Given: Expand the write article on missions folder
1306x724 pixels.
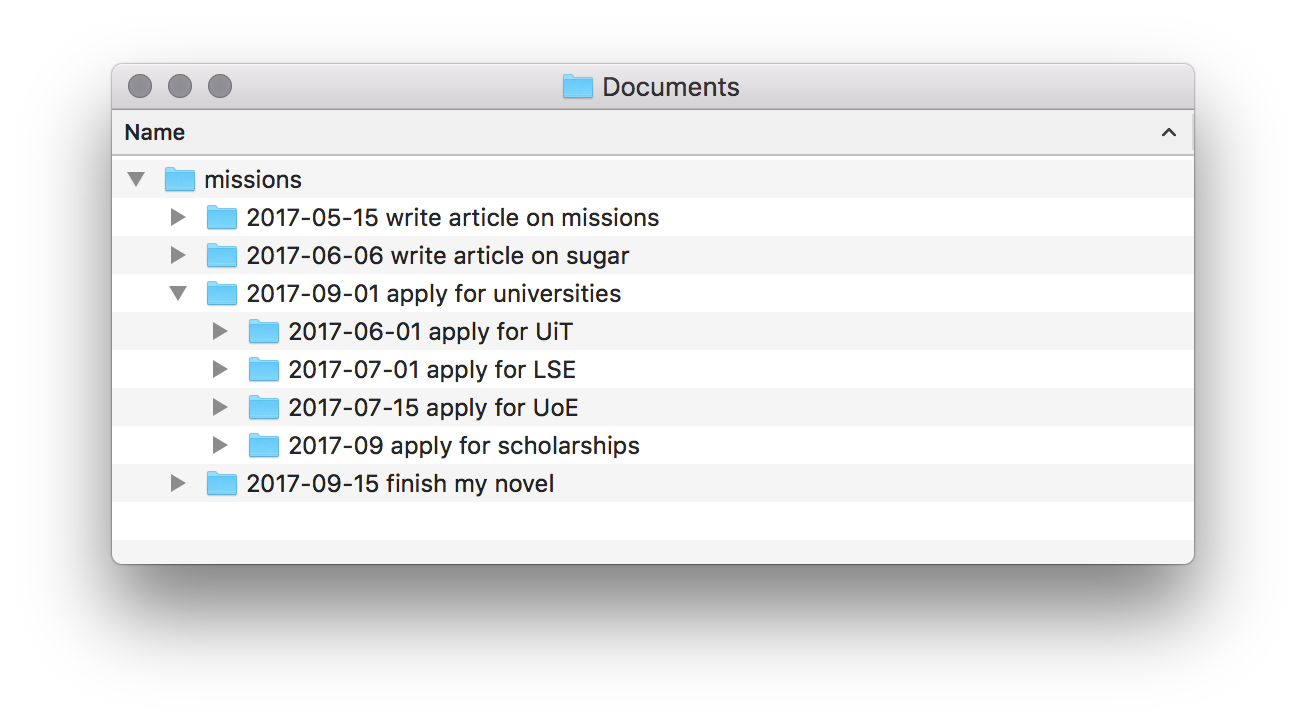Looking at the screenshot, I should pos(179,218).
